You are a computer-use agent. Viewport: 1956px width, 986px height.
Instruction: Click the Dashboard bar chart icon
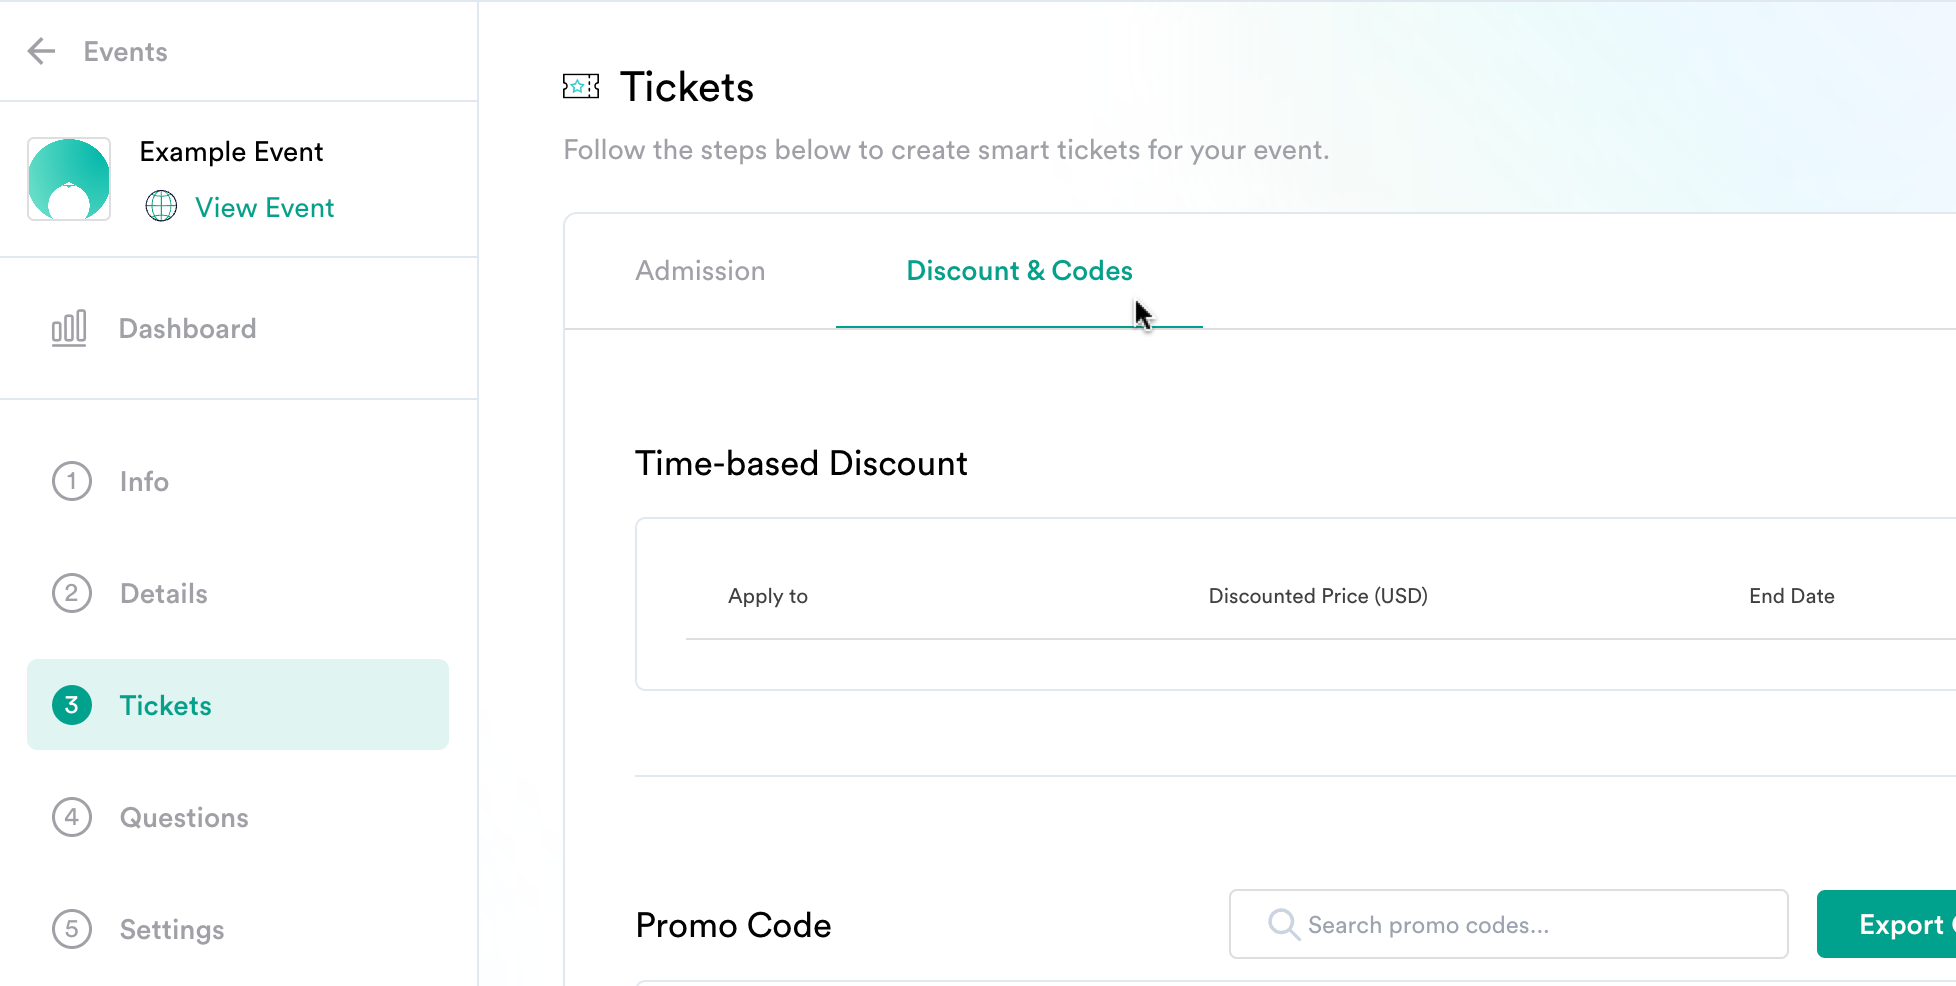click(69, 328)
